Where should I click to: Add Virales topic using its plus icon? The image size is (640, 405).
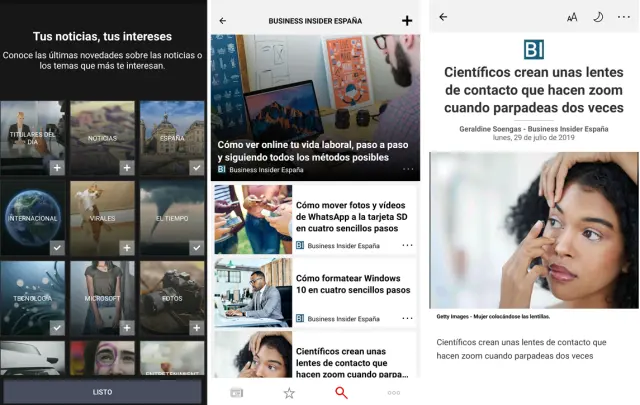pos(127,248)
